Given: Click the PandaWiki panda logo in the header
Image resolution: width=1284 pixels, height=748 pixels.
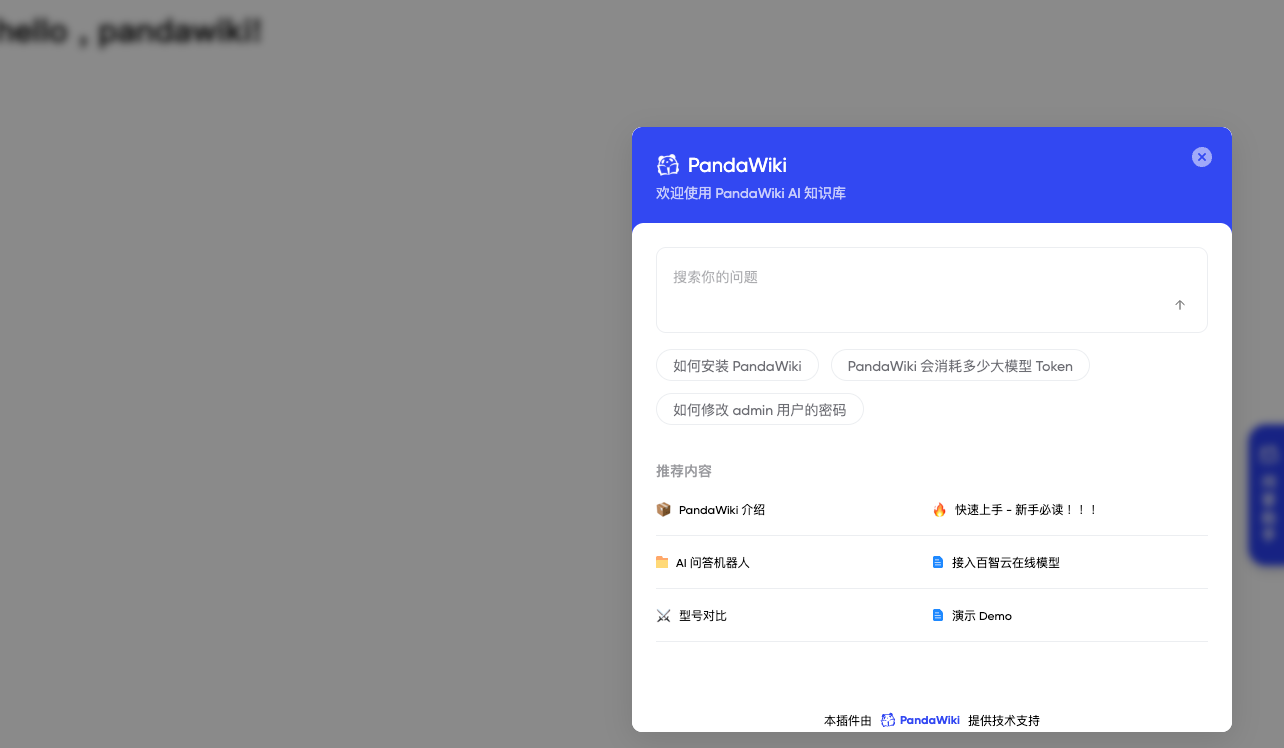Looking at the screenshot, I should coord(668,164).
